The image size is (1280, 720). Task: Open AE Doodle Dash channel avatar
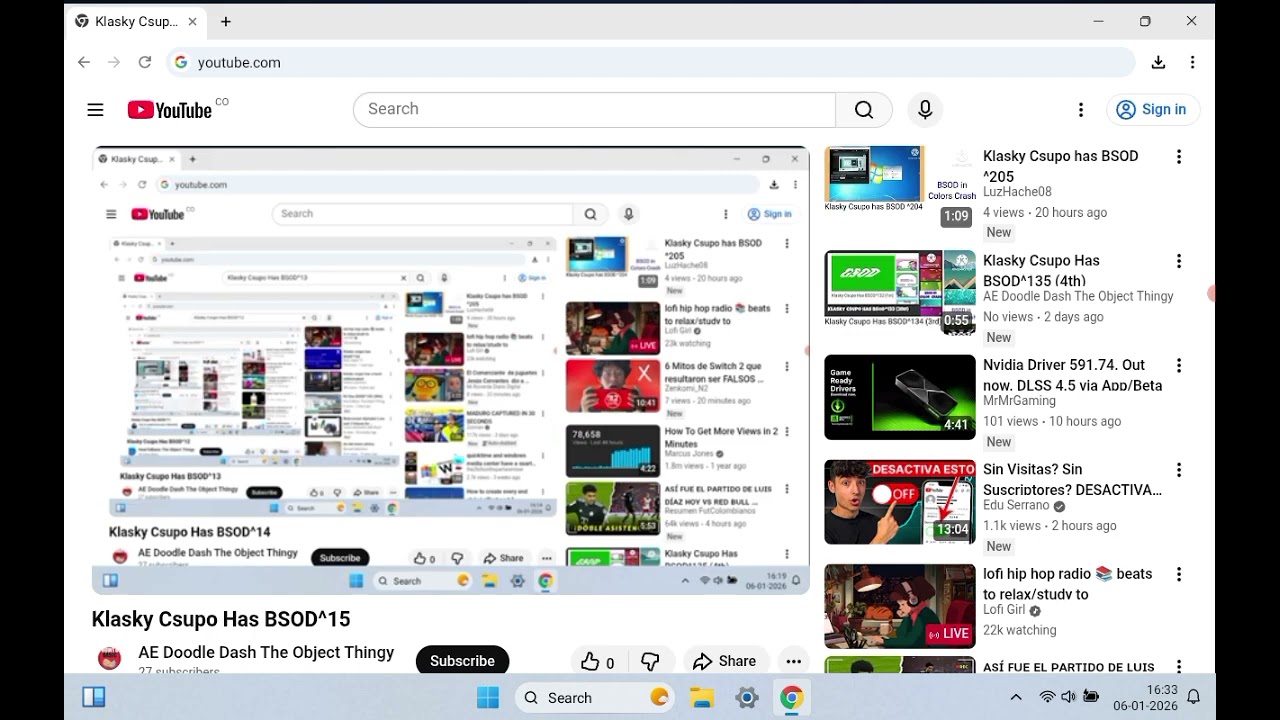point(110,658)
